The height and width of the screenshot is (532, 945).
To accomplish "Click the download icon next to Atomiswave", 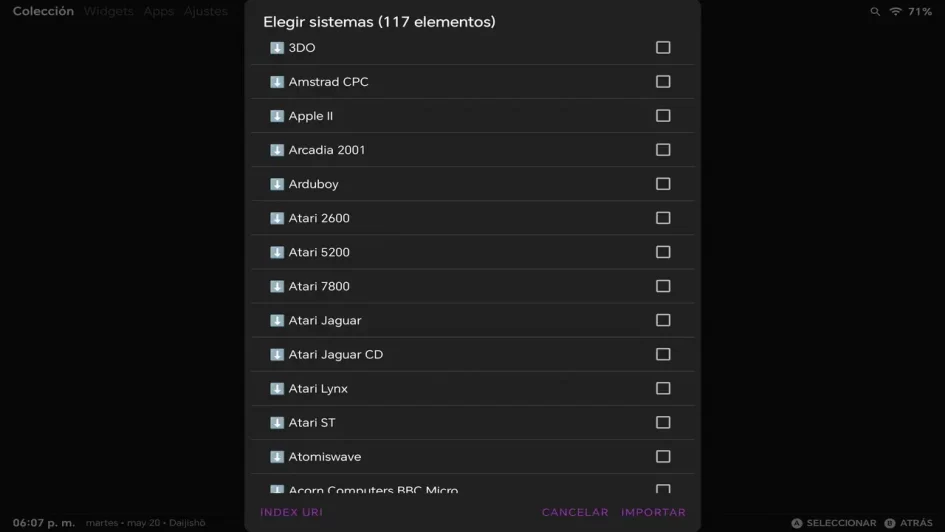I will pos(277,457).
